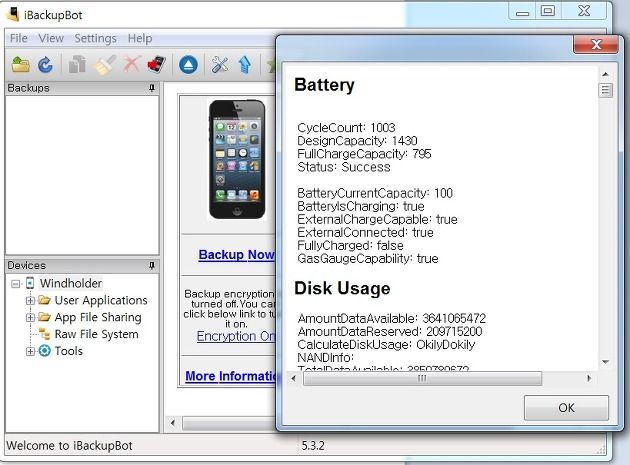This screenshot has width=630, height=465.
Task: Click the OK button in the dialog
Action: 566,408
